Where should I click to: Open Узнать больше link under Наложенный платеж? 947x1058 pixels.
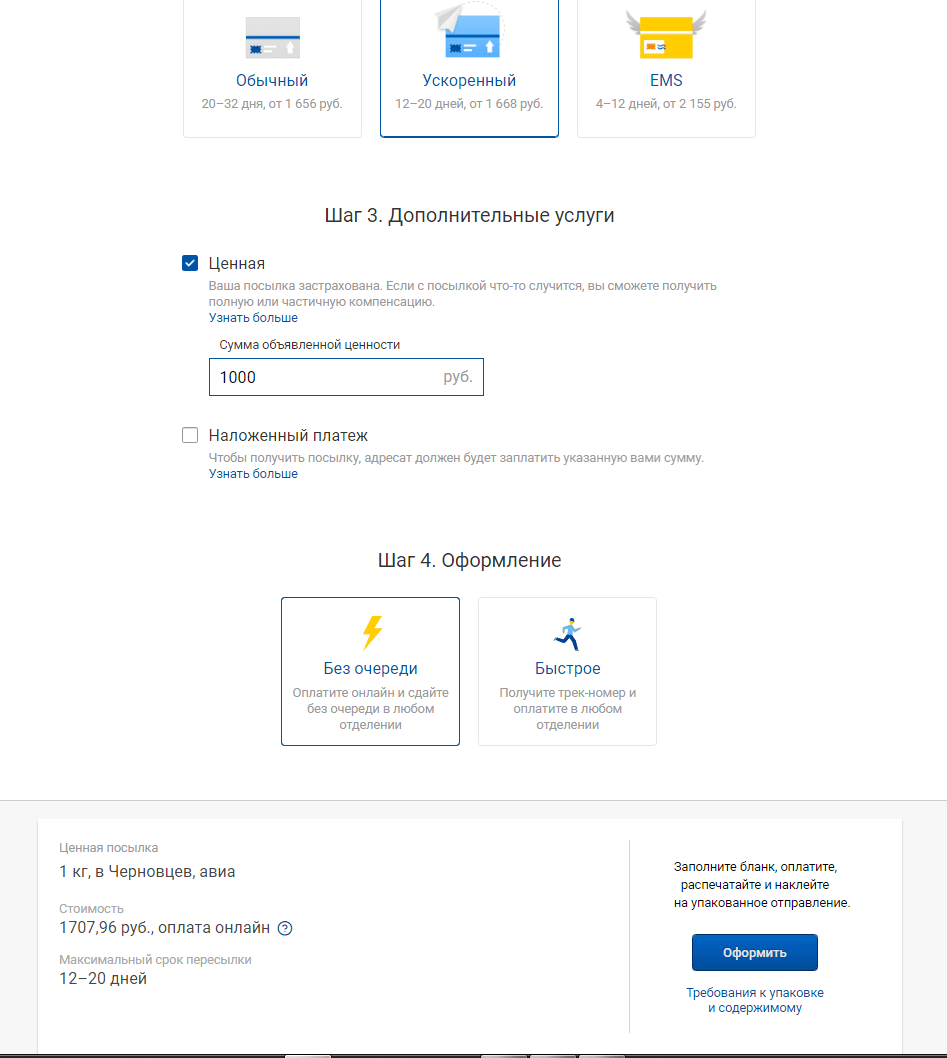tap(253, 474)
